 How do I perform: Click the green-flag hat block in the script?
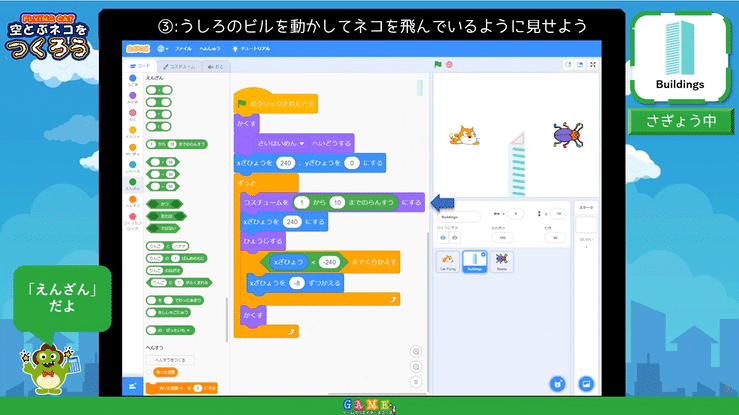(x=276, y=102)
